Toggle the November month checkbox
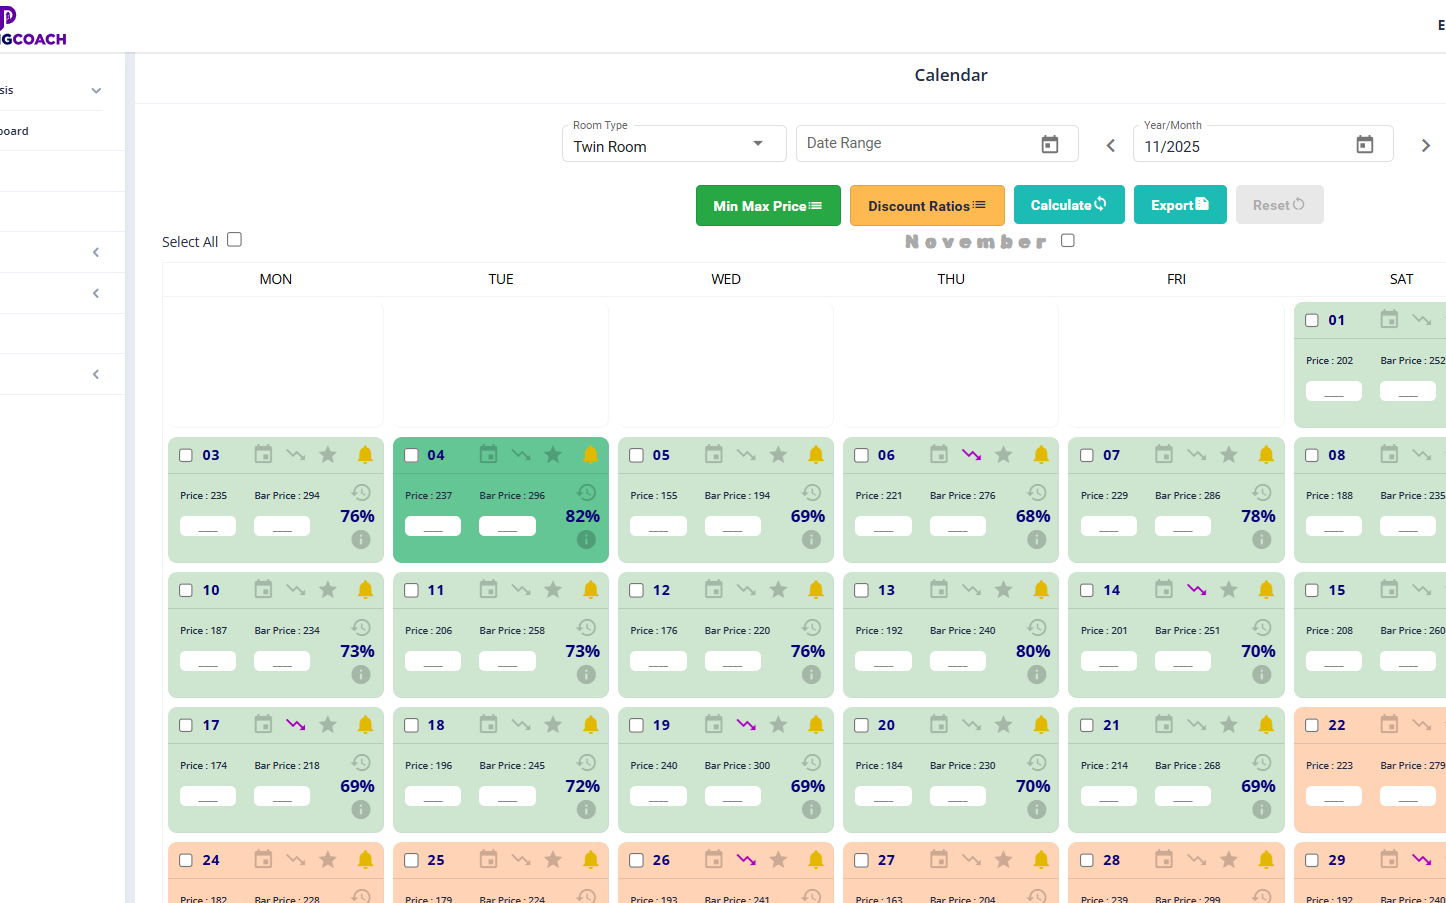Image resolution: width=1446 pixels, height=903 pixels. [x=1068, y=240]
